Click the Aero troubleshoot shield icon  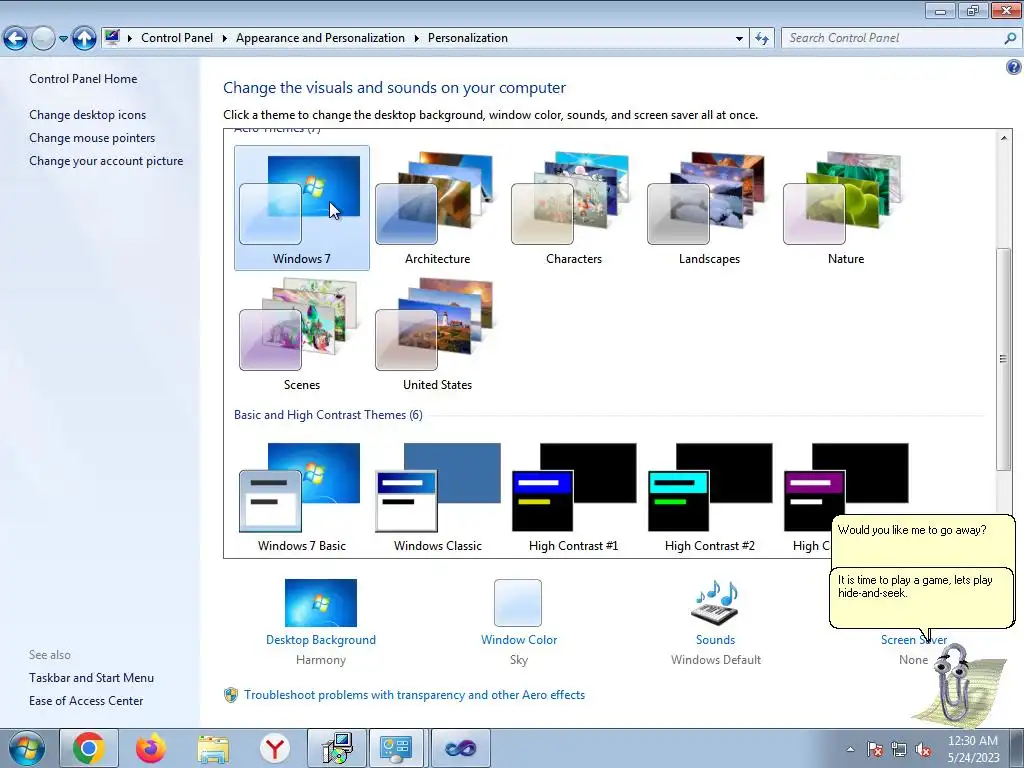[x=231, y=695]
